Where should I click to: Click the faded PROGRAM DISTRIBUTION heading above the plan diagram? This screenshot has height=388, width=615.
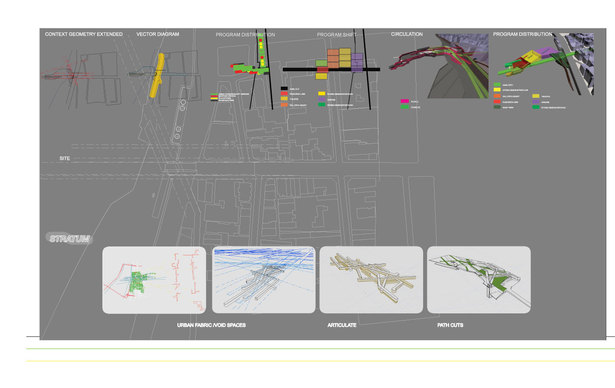(x=245, y=35)
